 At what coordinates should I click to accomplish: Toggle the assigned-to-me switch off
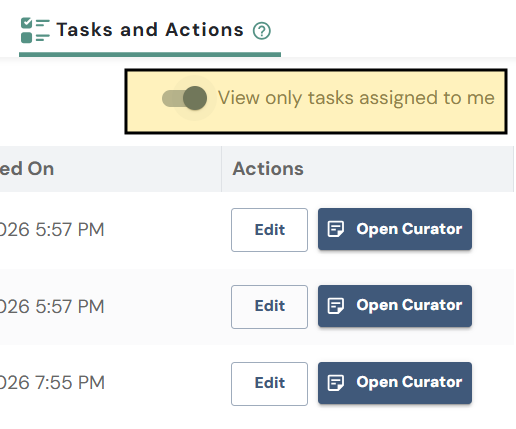pyautogui.click(x=184, y=98)
